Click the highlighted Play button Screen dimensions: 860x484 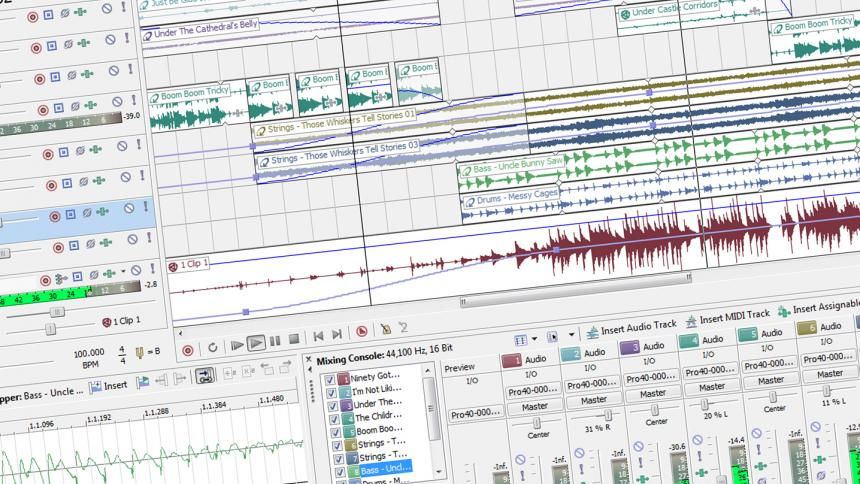256,344
